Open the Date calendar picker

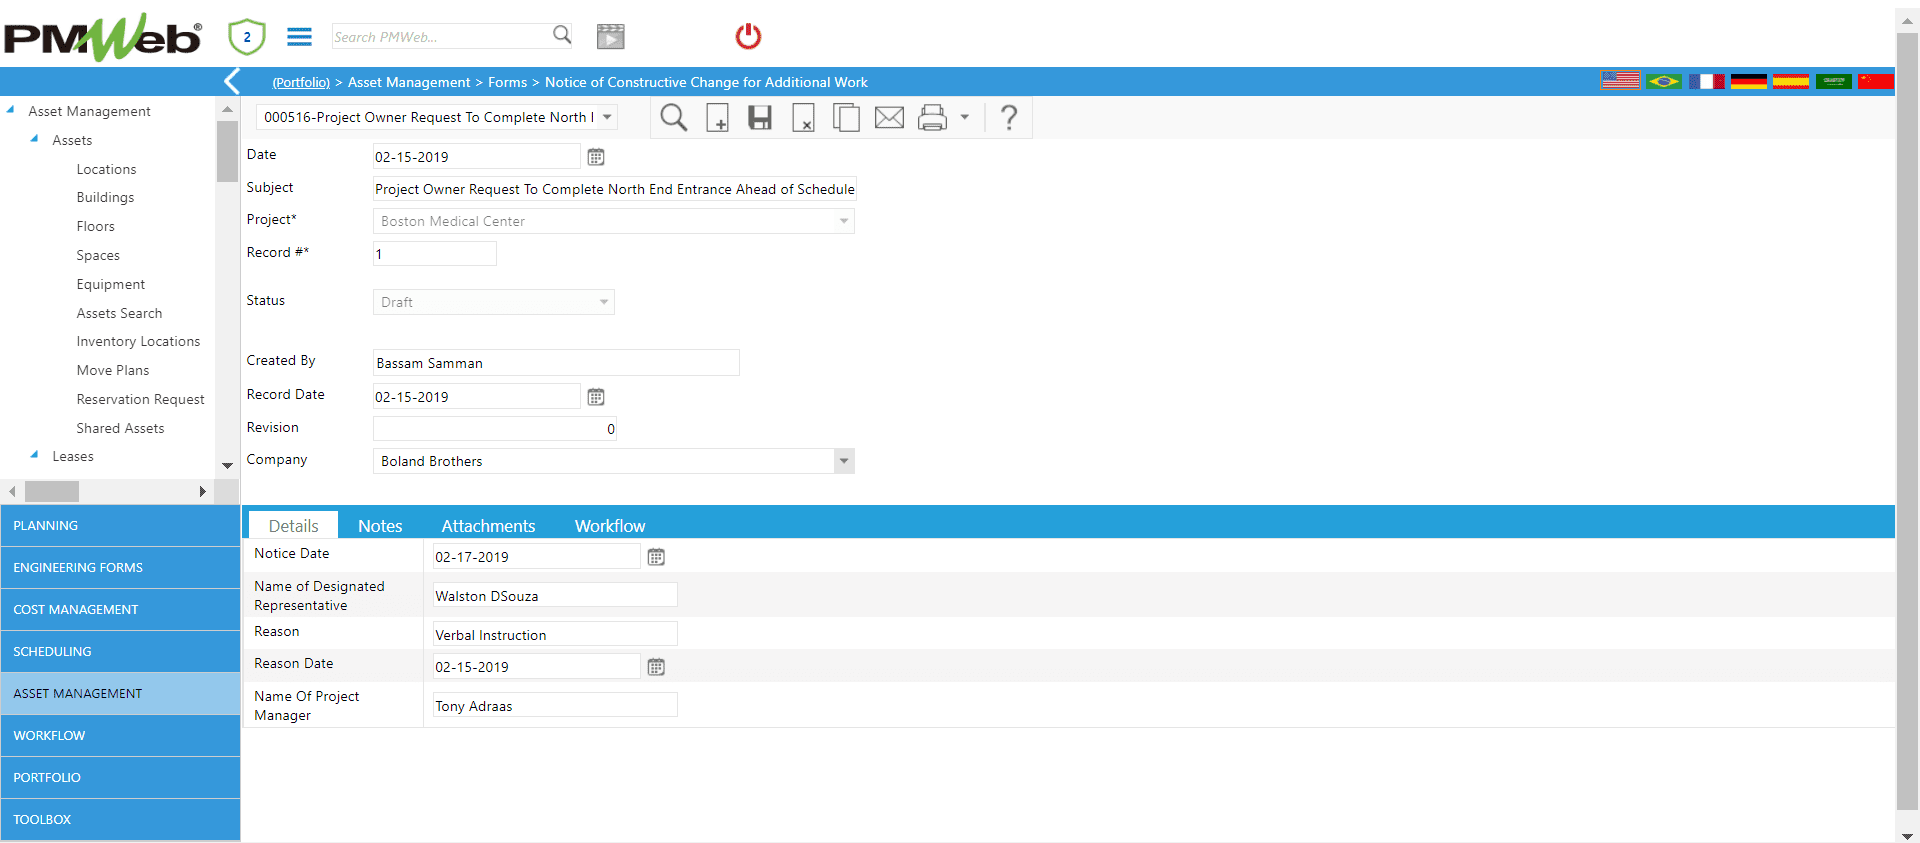click(x=596, y=157)
